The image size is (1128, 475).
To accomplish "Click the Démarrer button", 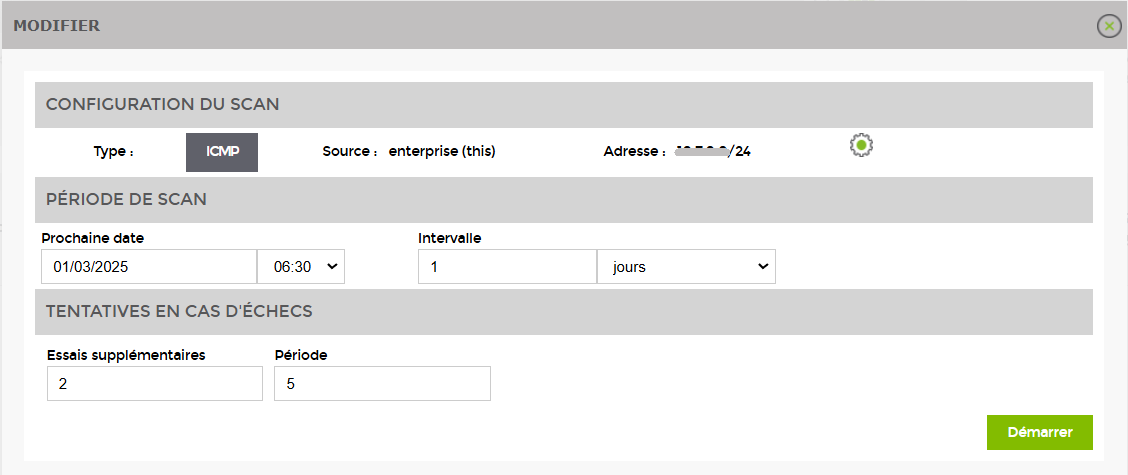I will click(1040, 433).
